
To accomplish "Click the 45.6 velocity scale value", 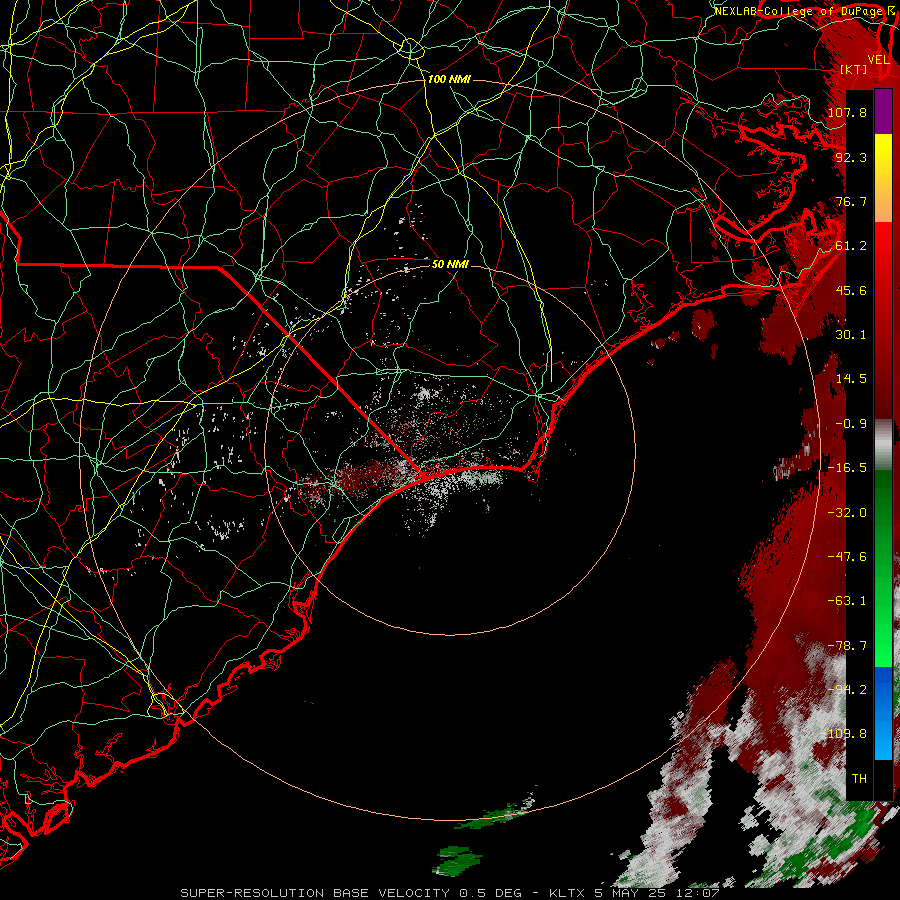I will pyautogui.click(x=851, y=290).
